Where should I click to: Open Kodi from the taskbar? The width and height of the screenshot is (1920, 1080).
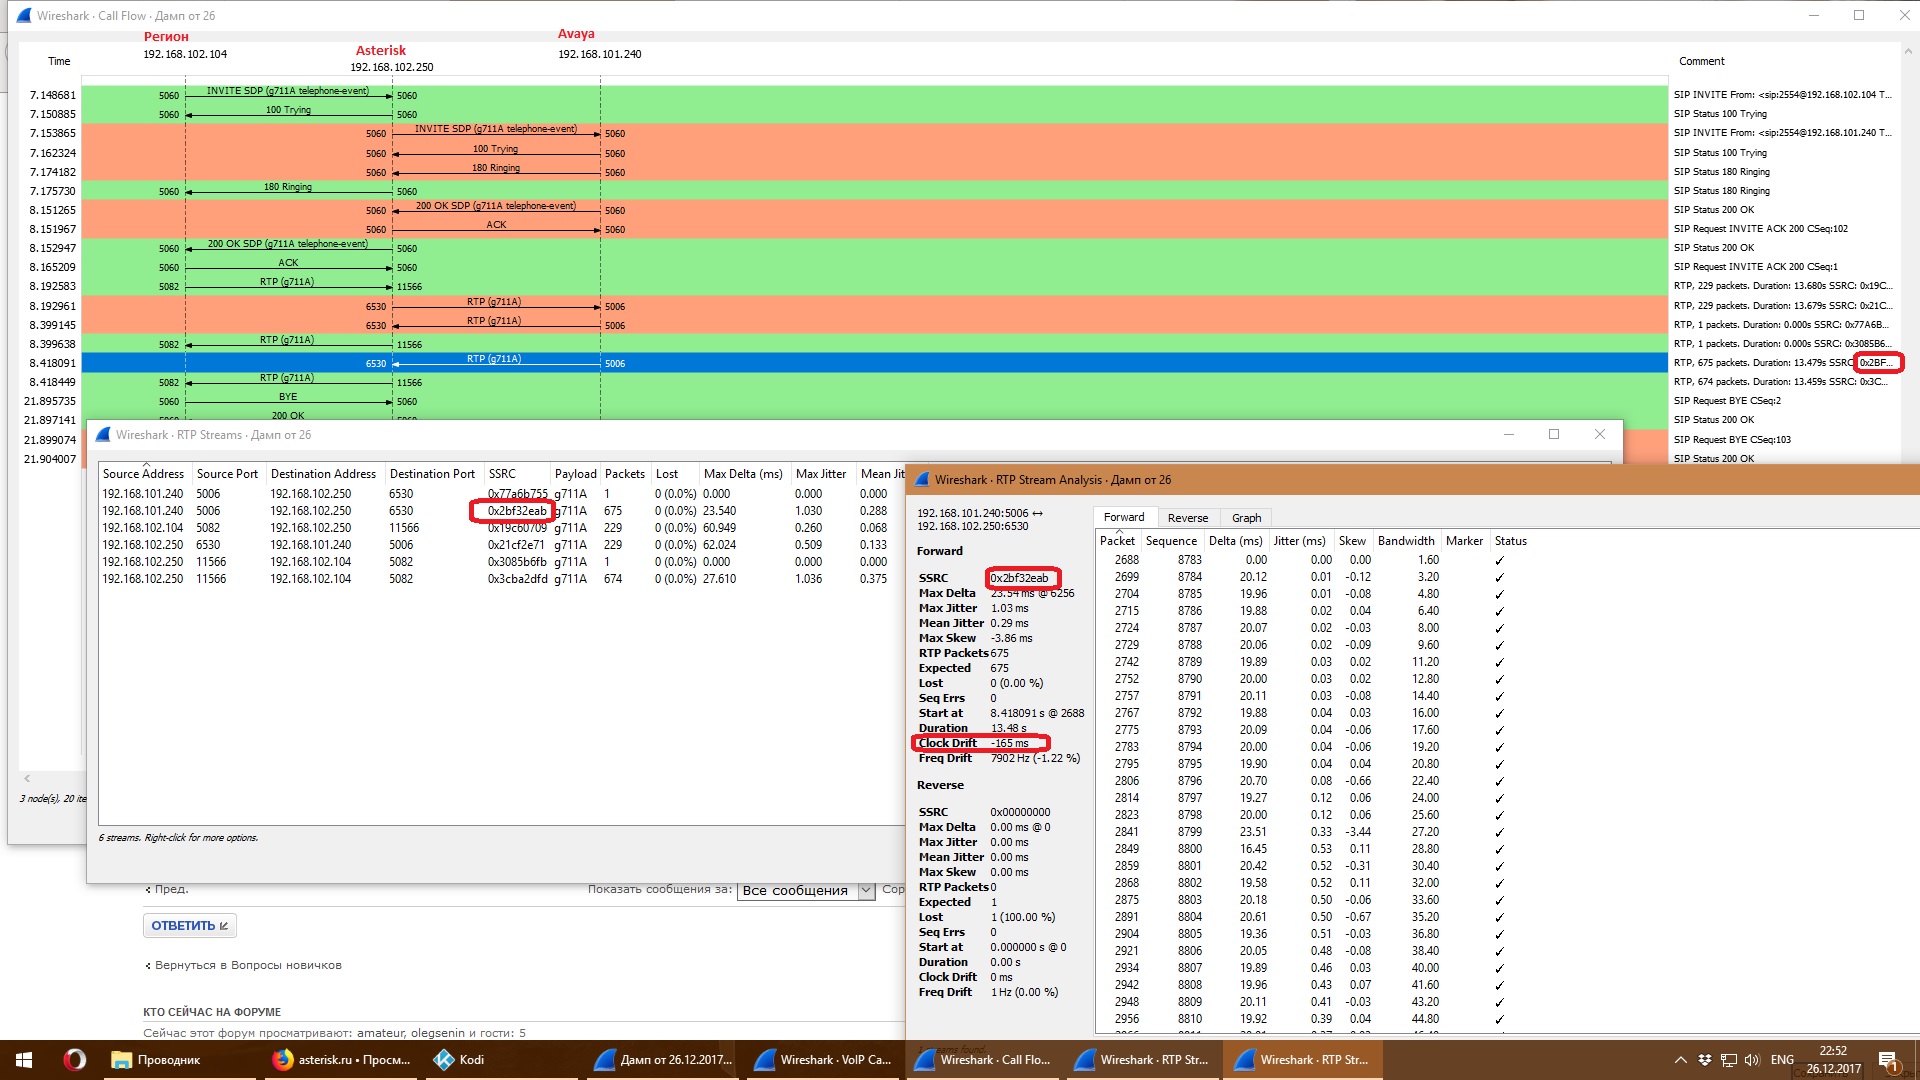point(460,1060)
